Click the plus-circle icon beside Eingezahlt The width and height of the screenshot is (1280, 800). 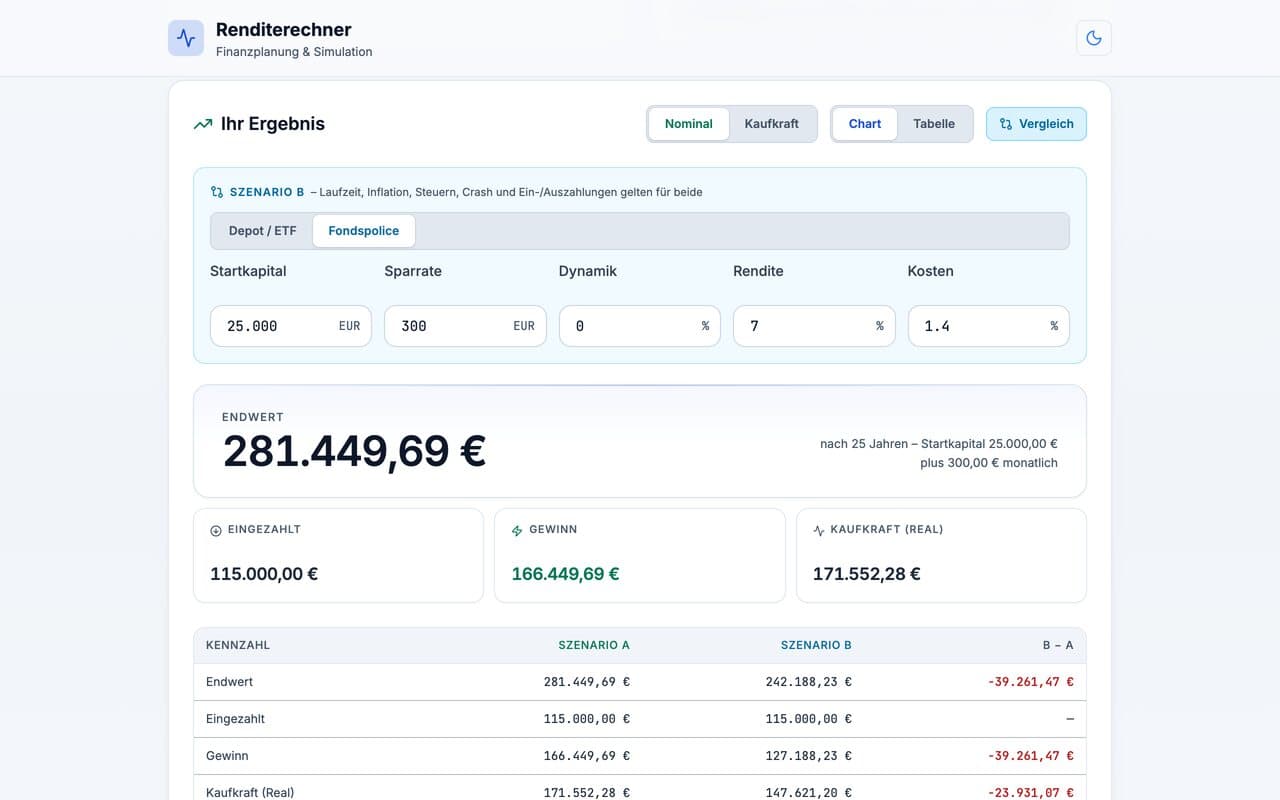[x=216, y=531]
